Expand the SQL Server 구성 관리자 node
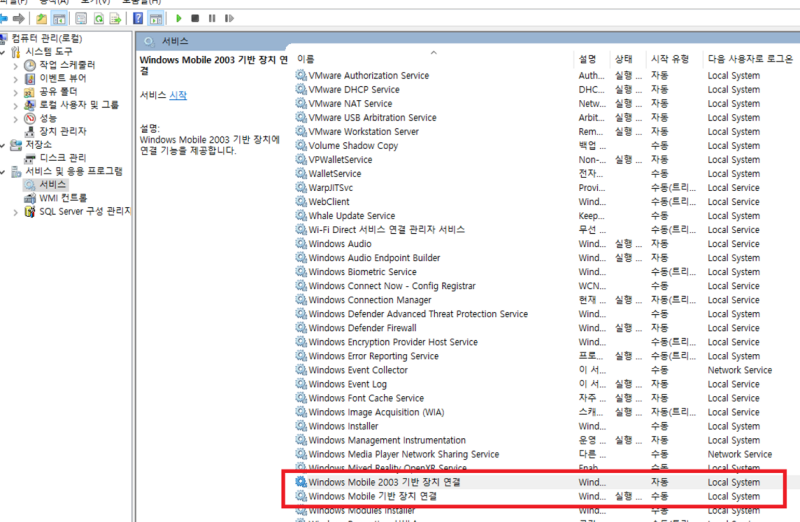 [x=15, y=212]
